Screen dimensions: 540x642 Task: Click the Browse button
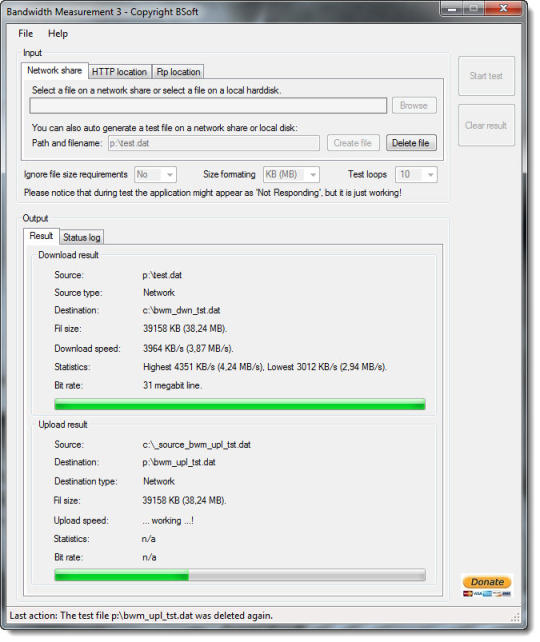tap(414, 106)
